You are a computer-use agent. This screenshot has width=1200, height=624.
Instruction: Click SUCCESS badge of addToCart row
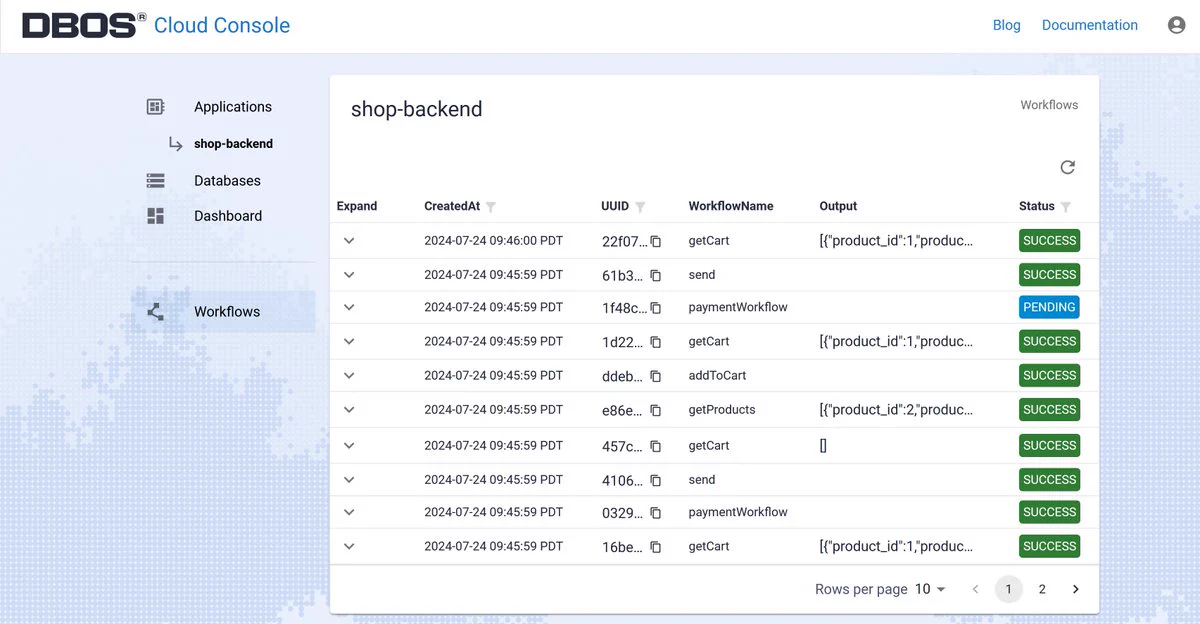tap(1049, 375)
